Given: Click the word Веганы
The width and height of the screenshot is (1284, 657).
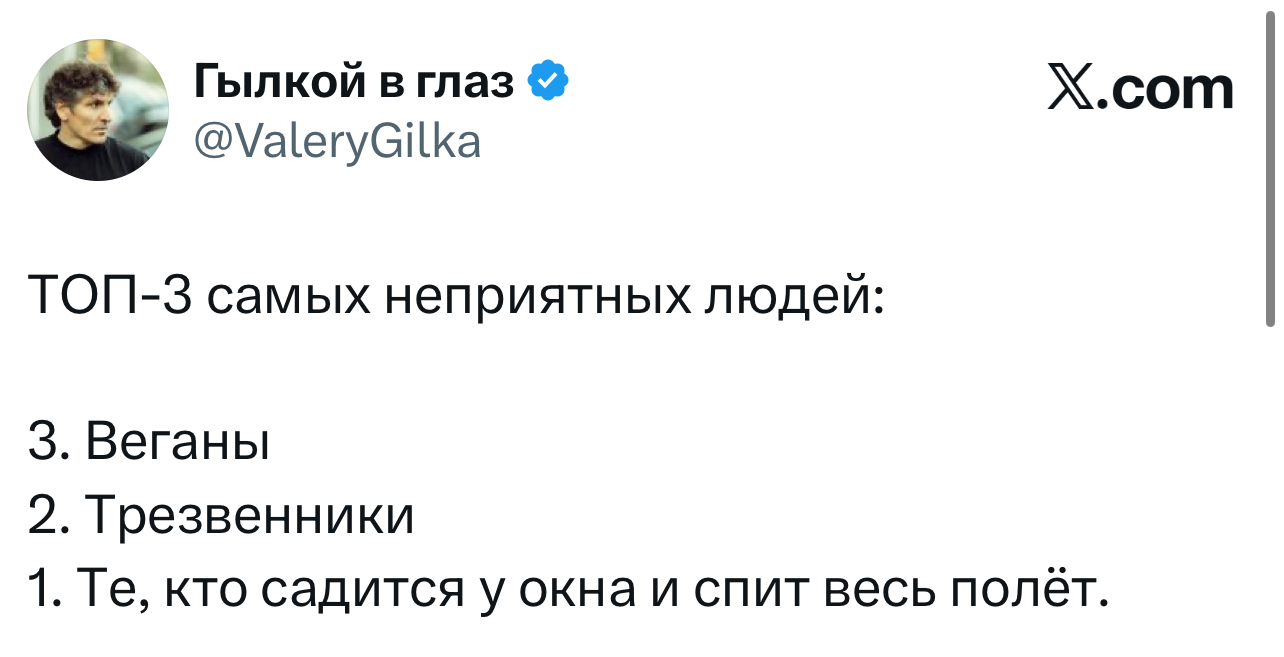Looking at the screenshot, I should tap(178, 442).
